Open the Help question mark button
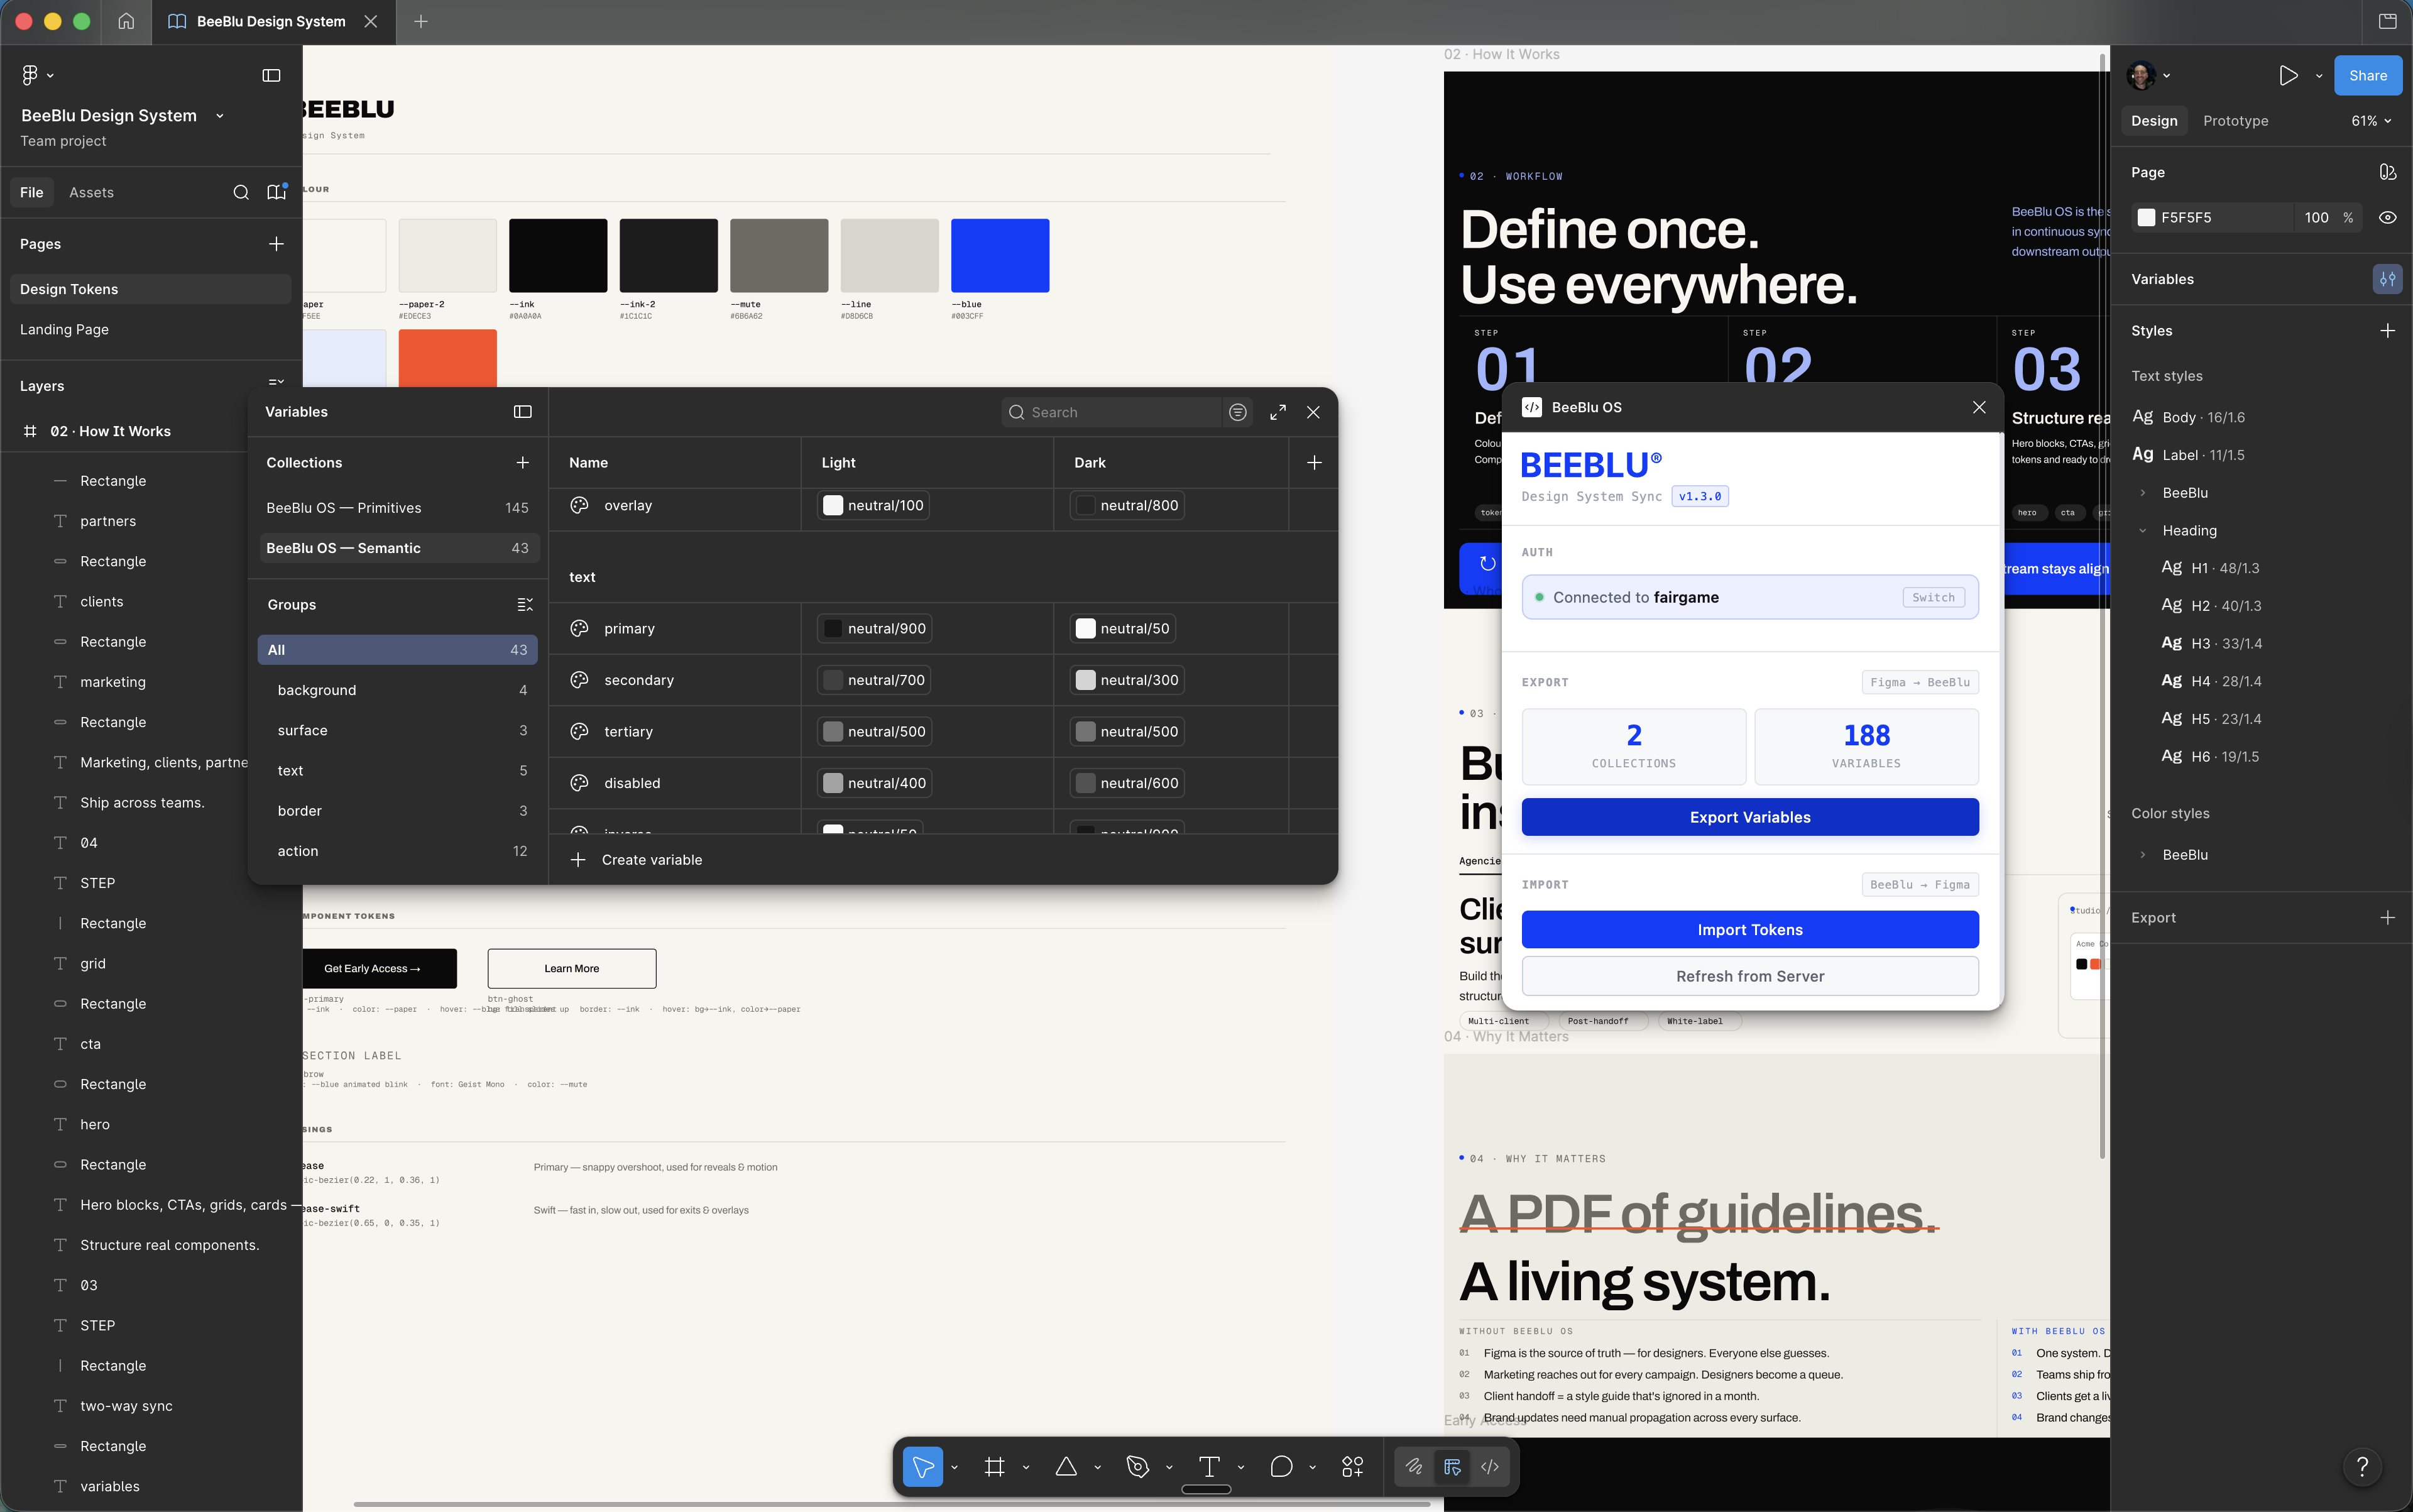This screenshot has height=1512, width=2413. 2362,1467
